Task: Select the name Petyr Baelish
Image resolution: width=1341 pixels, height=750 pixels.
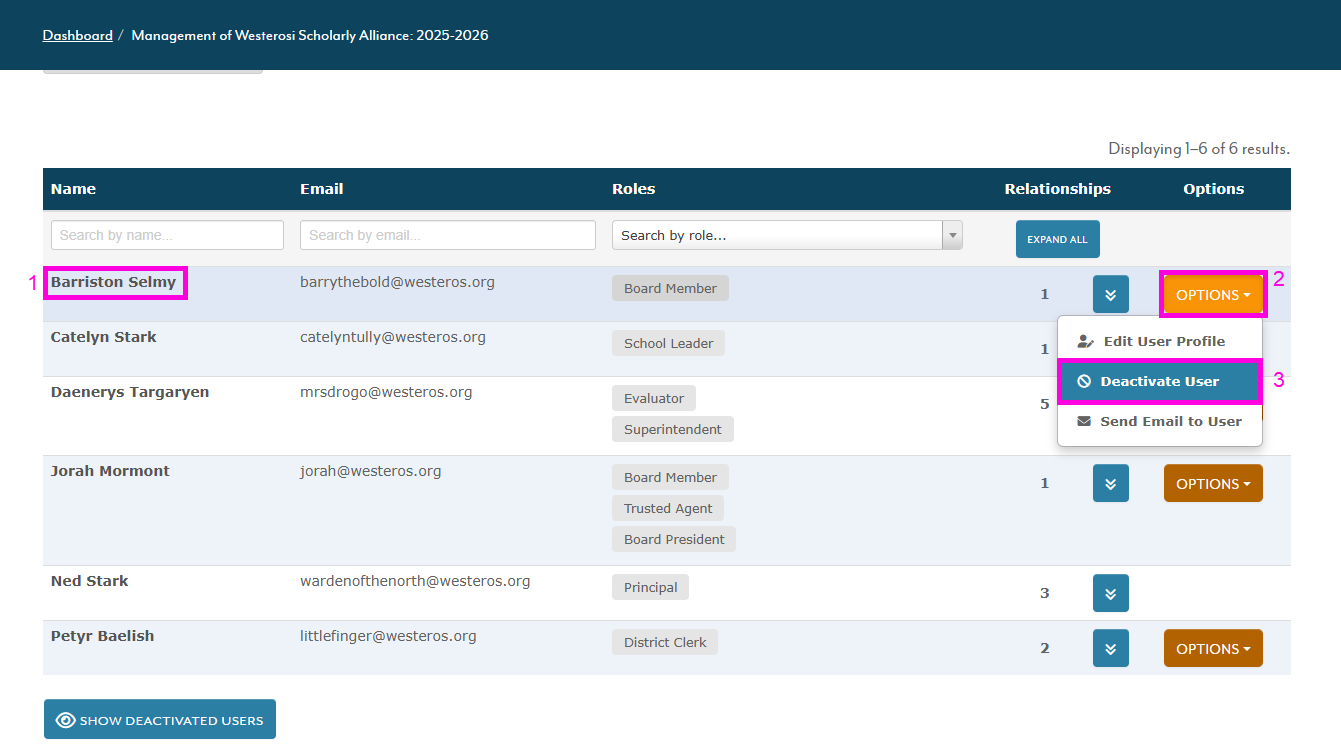Action: coord(102,636)
